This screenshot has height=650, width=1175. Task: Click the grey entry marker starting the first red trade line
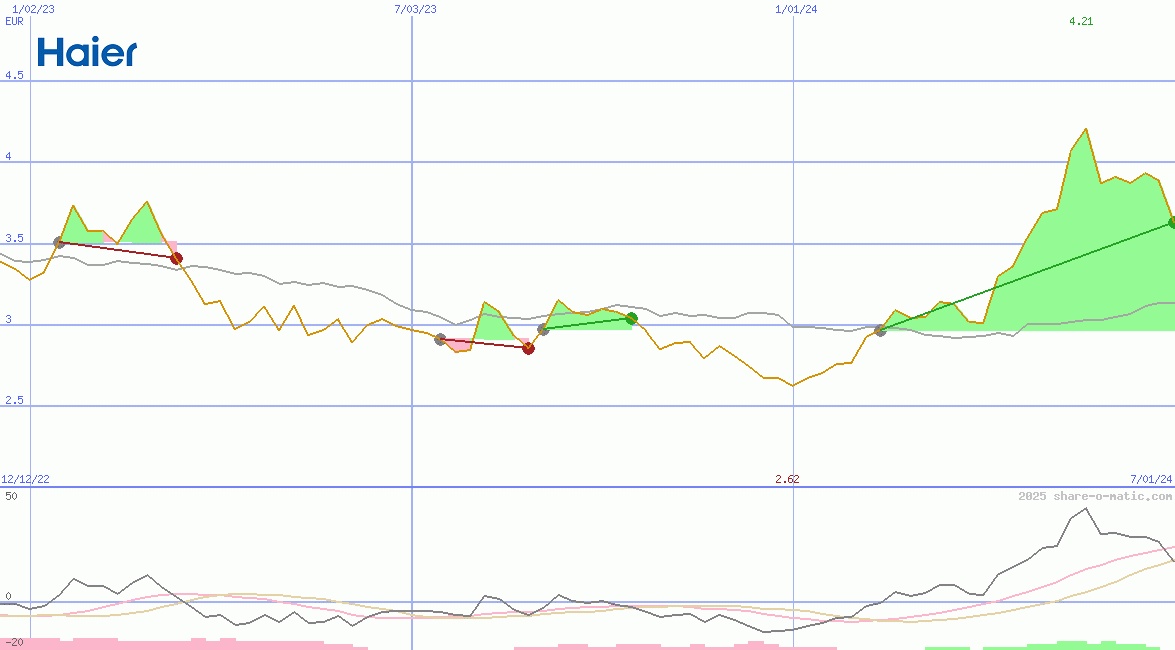(x=59, y=242)
